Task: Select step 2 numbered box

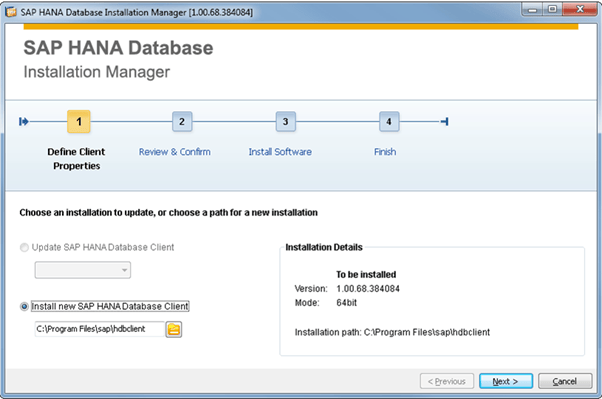Action: pos(182,122)
